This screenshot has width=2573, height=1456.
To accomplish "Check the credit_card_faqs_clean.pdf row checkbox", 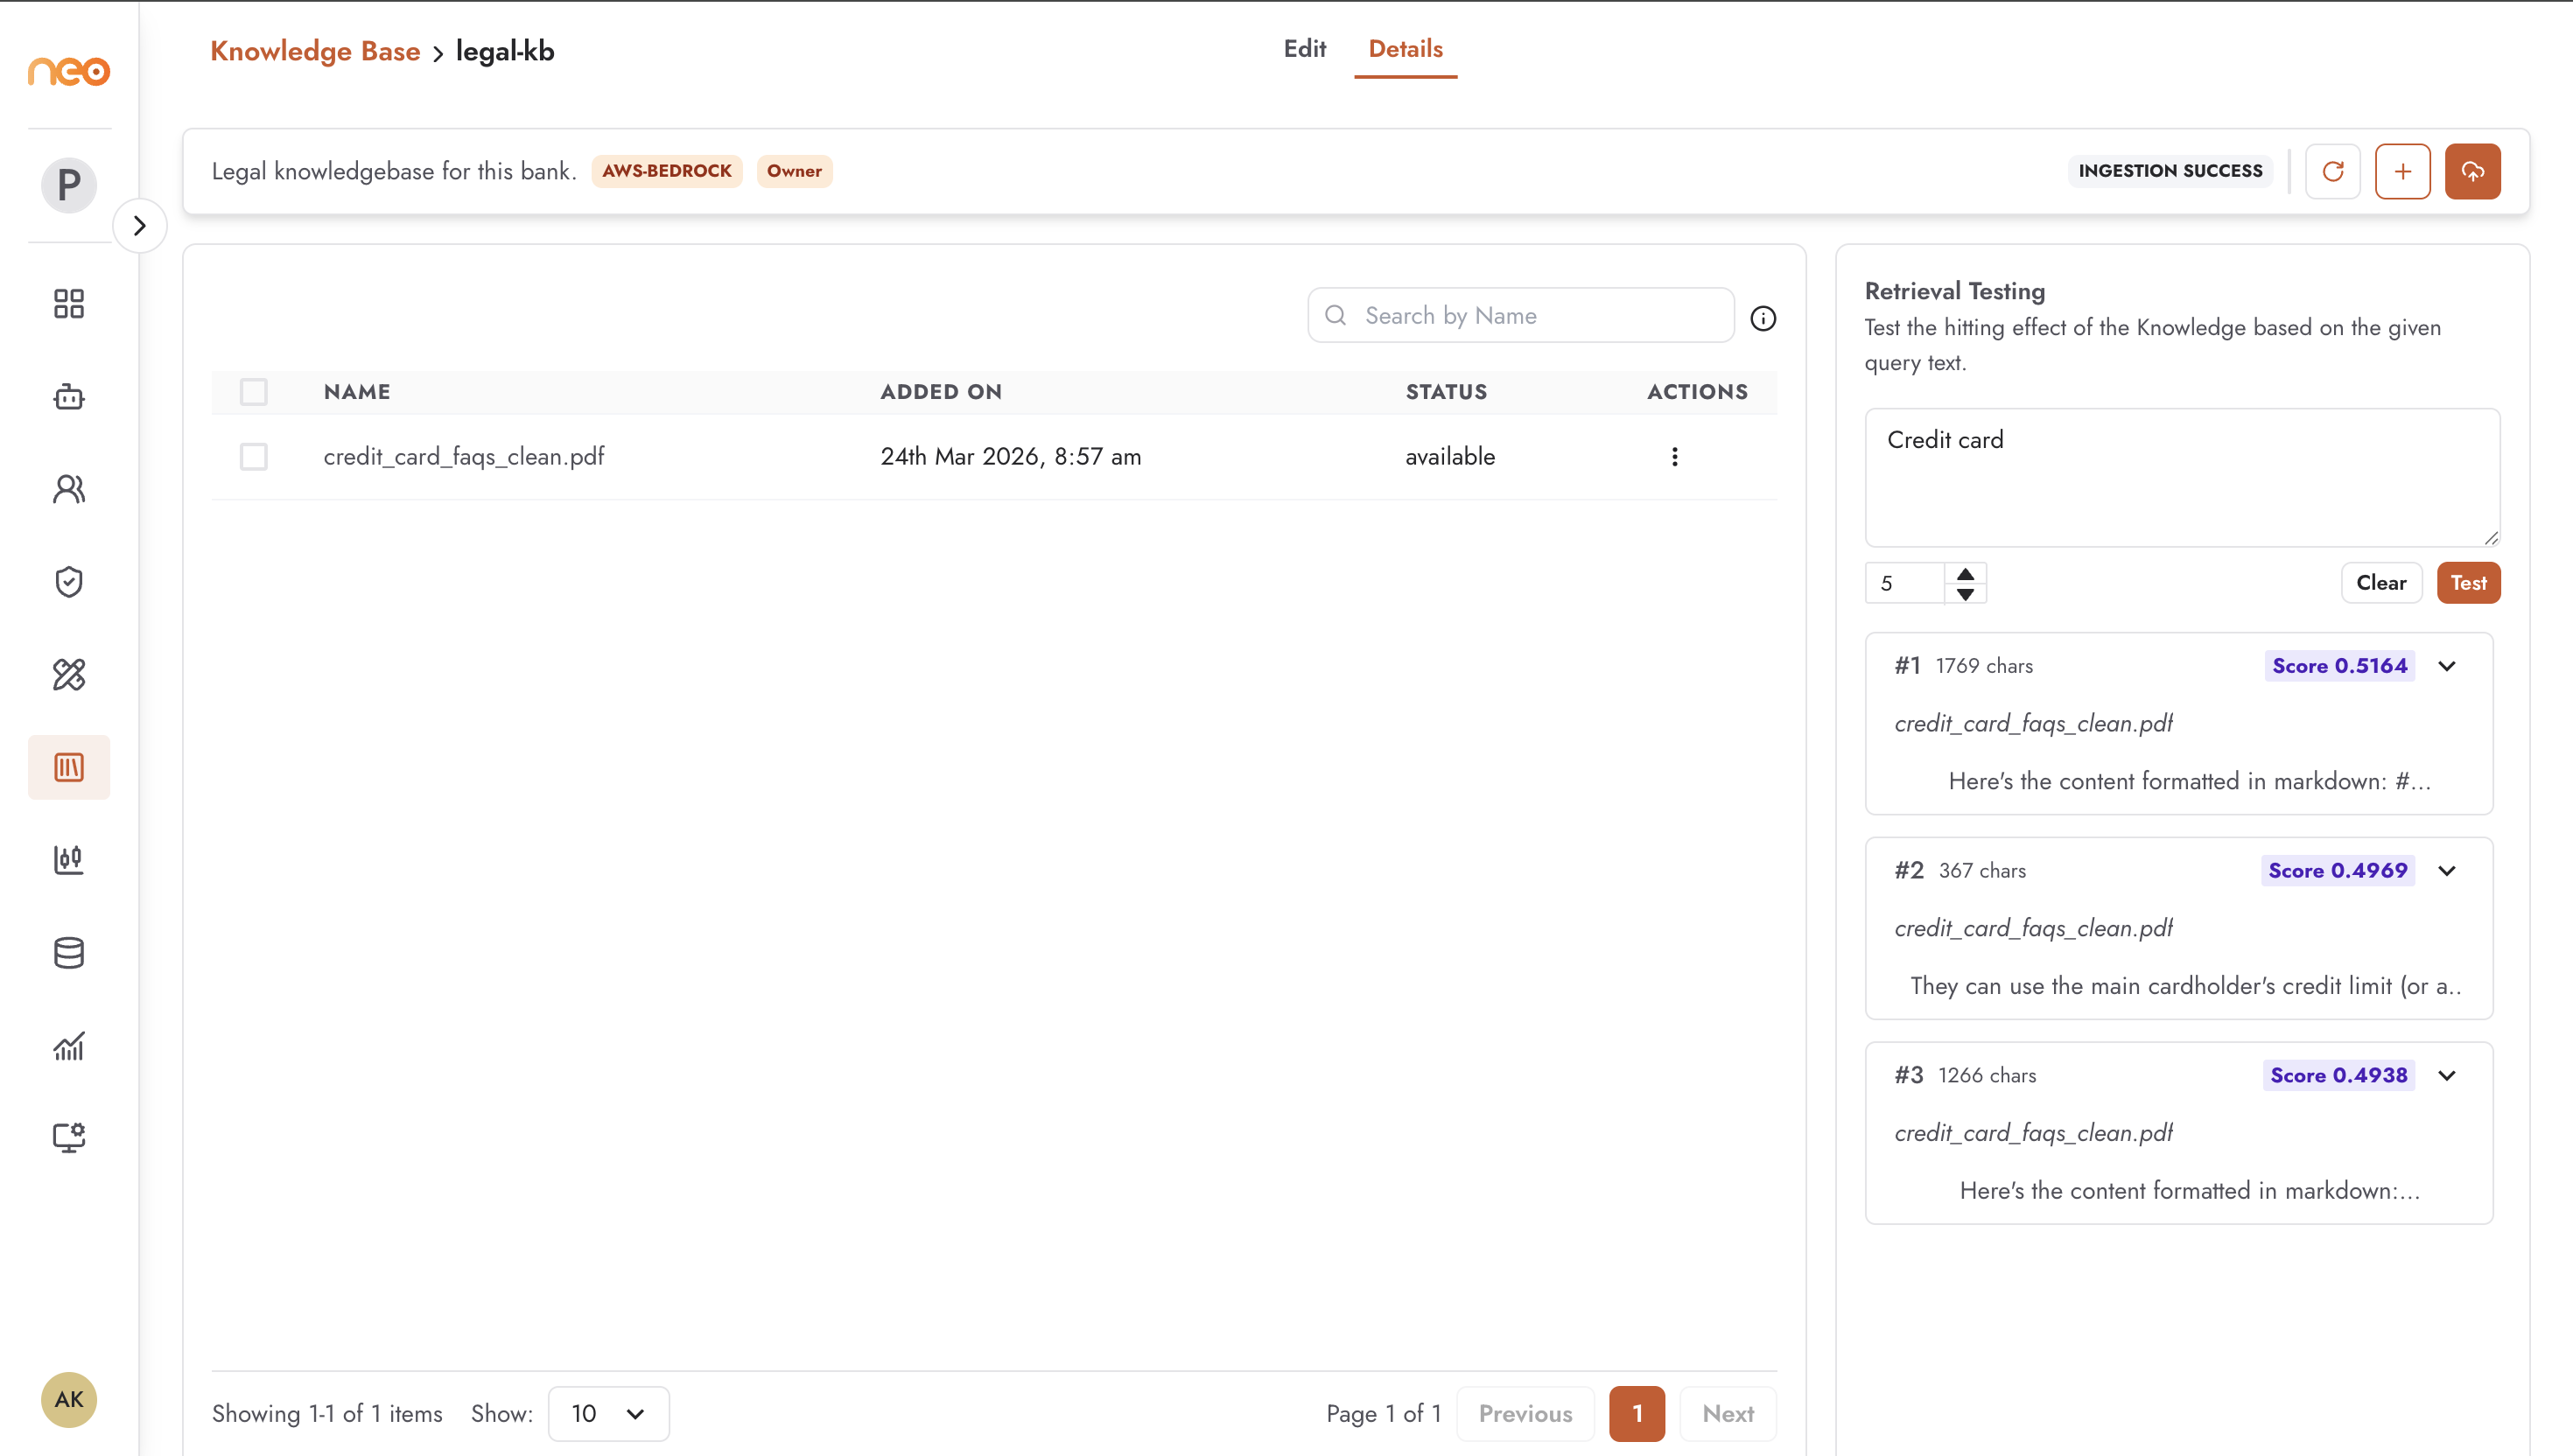I will click(x=254, y=457).
